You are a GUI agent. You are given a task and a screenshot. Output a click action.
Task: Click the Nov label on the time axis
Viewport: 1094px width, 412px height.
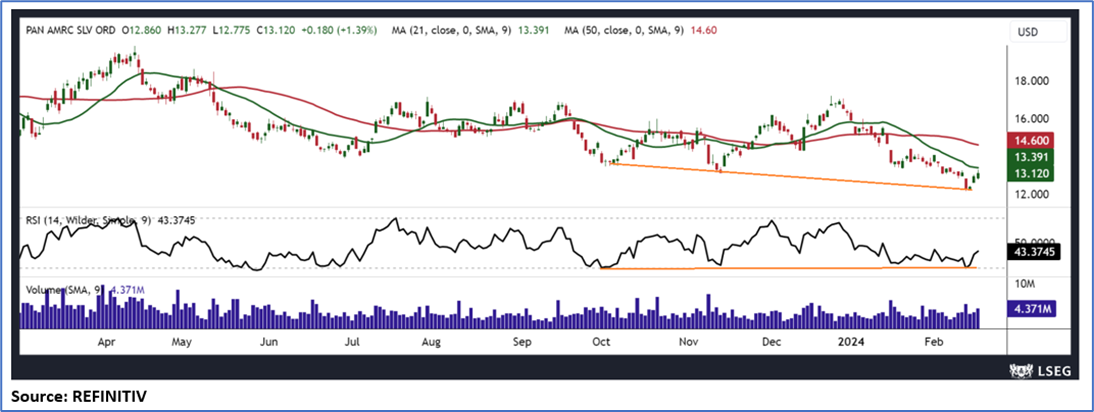coord(689,342)
